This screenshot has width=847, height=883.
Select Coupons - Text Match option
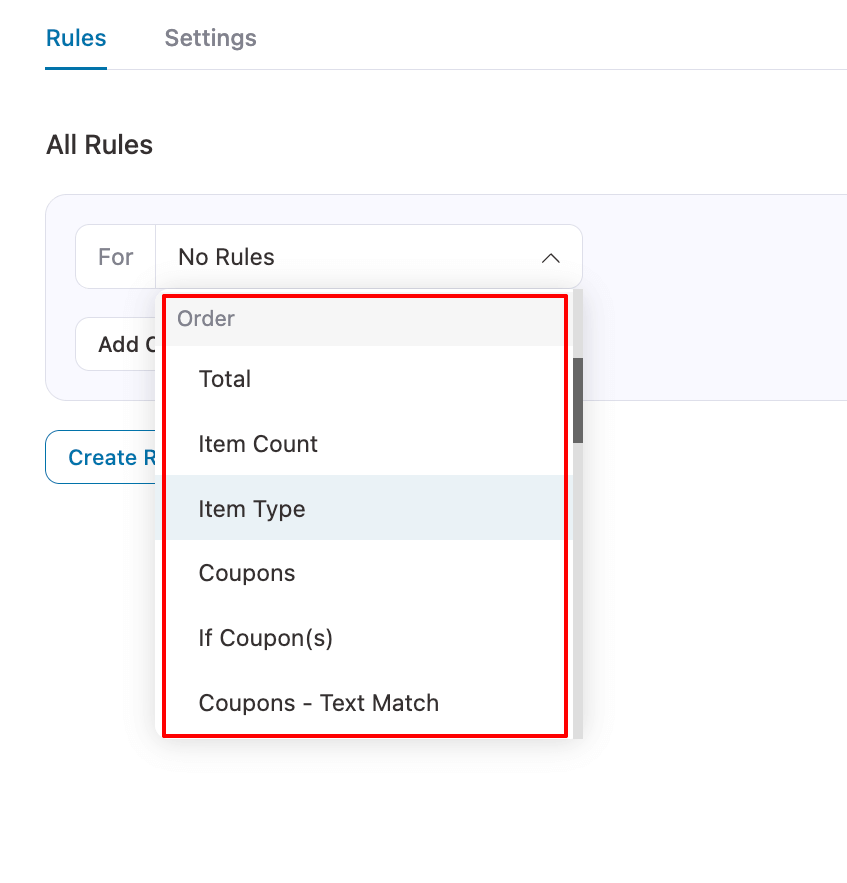318,703
